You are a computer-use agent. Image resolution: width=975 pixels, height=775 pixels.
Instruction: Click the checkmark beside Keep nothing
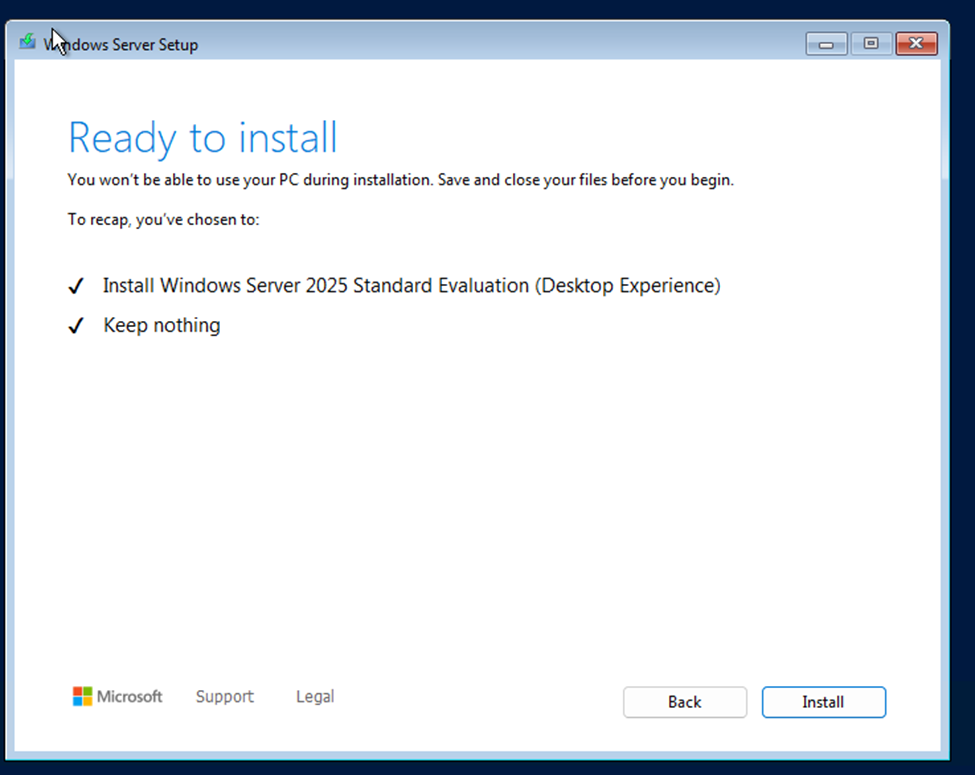[x=76, y=325]
